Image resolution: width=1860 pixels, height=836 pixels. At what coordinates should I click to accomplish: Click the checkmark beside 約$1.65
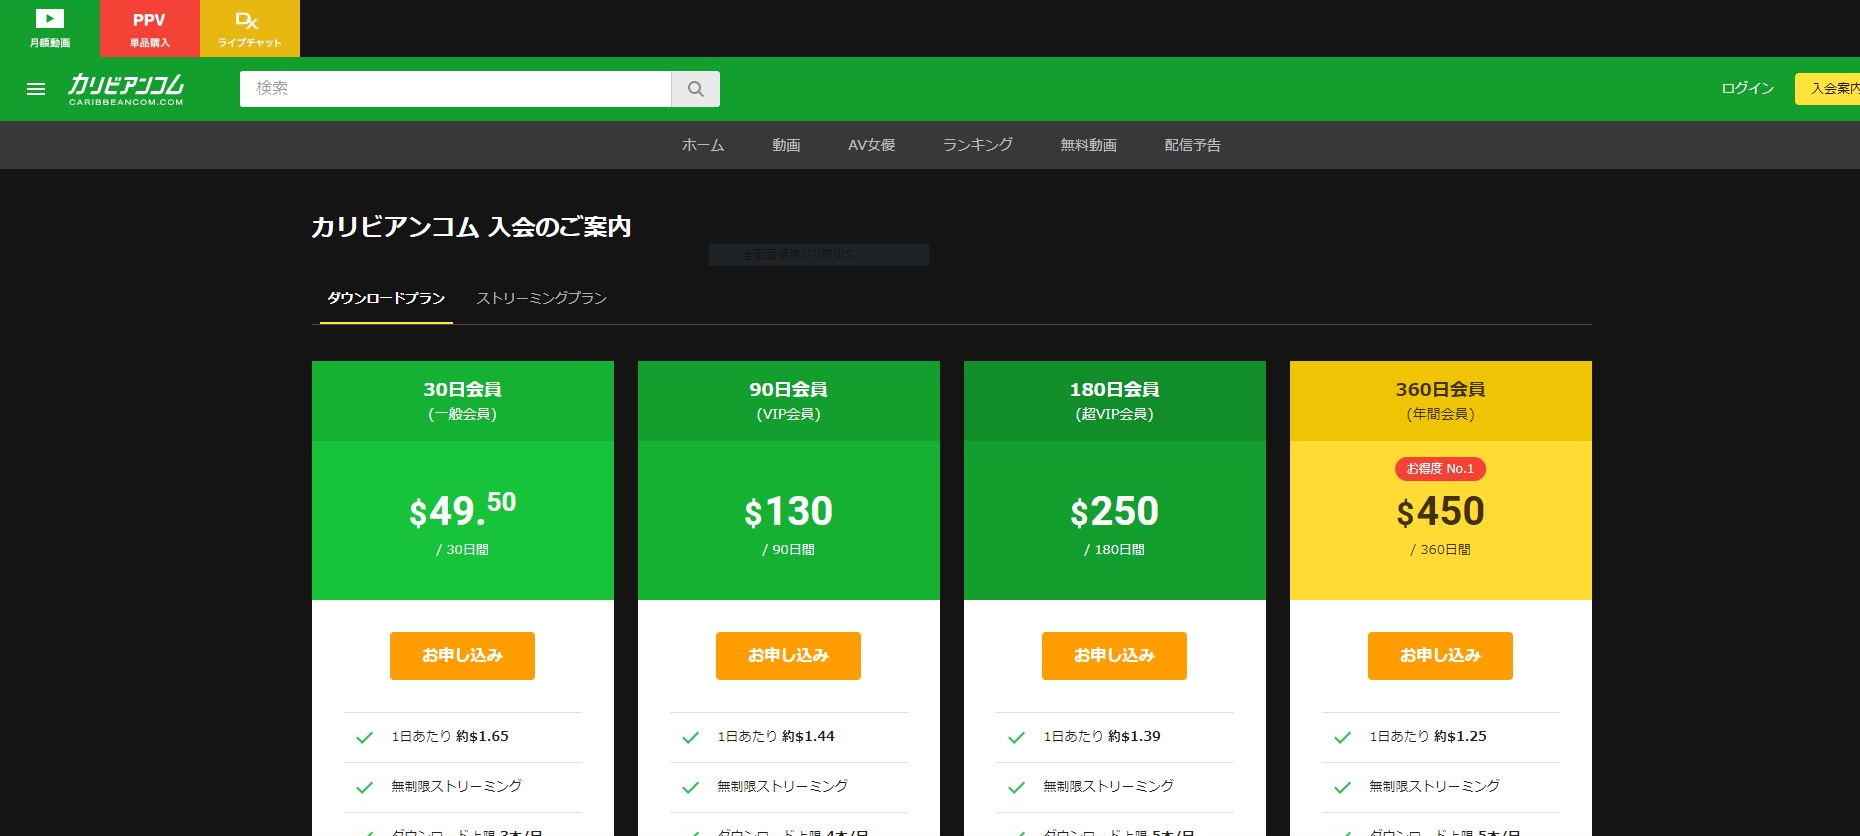(364, 738)
